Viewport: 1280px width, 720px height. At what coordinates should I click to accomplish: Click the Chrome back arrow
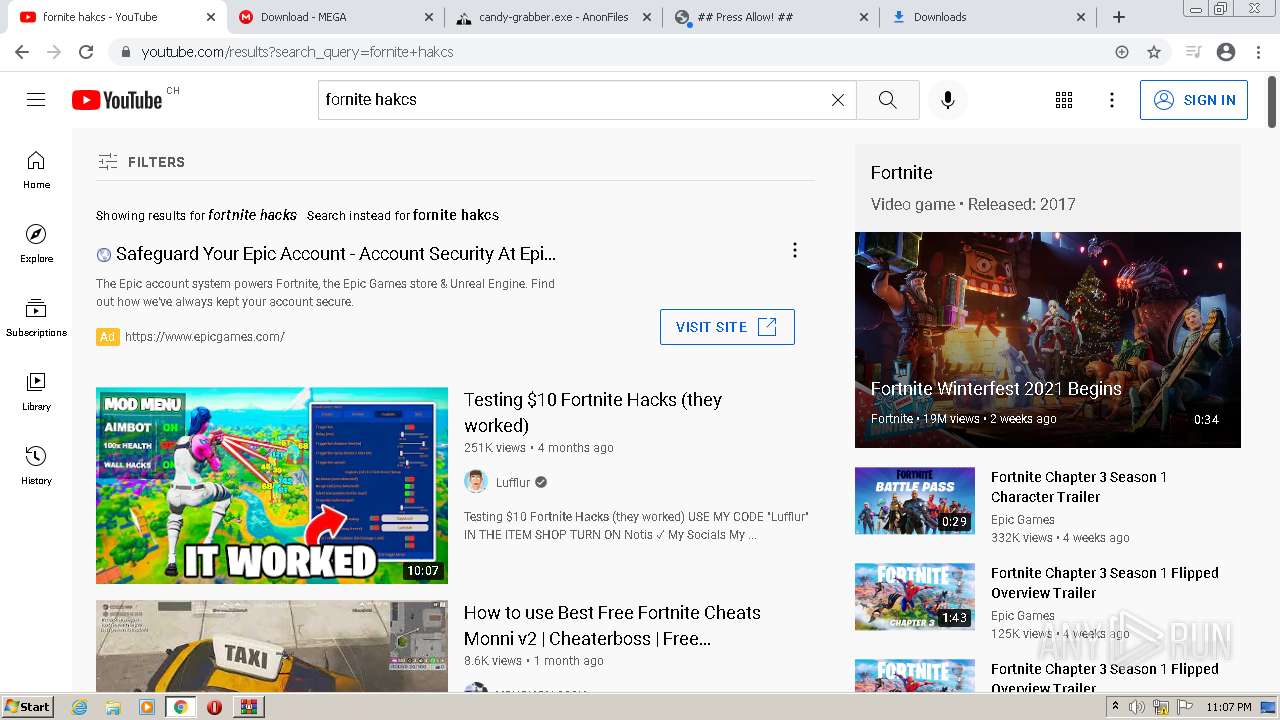(22, 52)
